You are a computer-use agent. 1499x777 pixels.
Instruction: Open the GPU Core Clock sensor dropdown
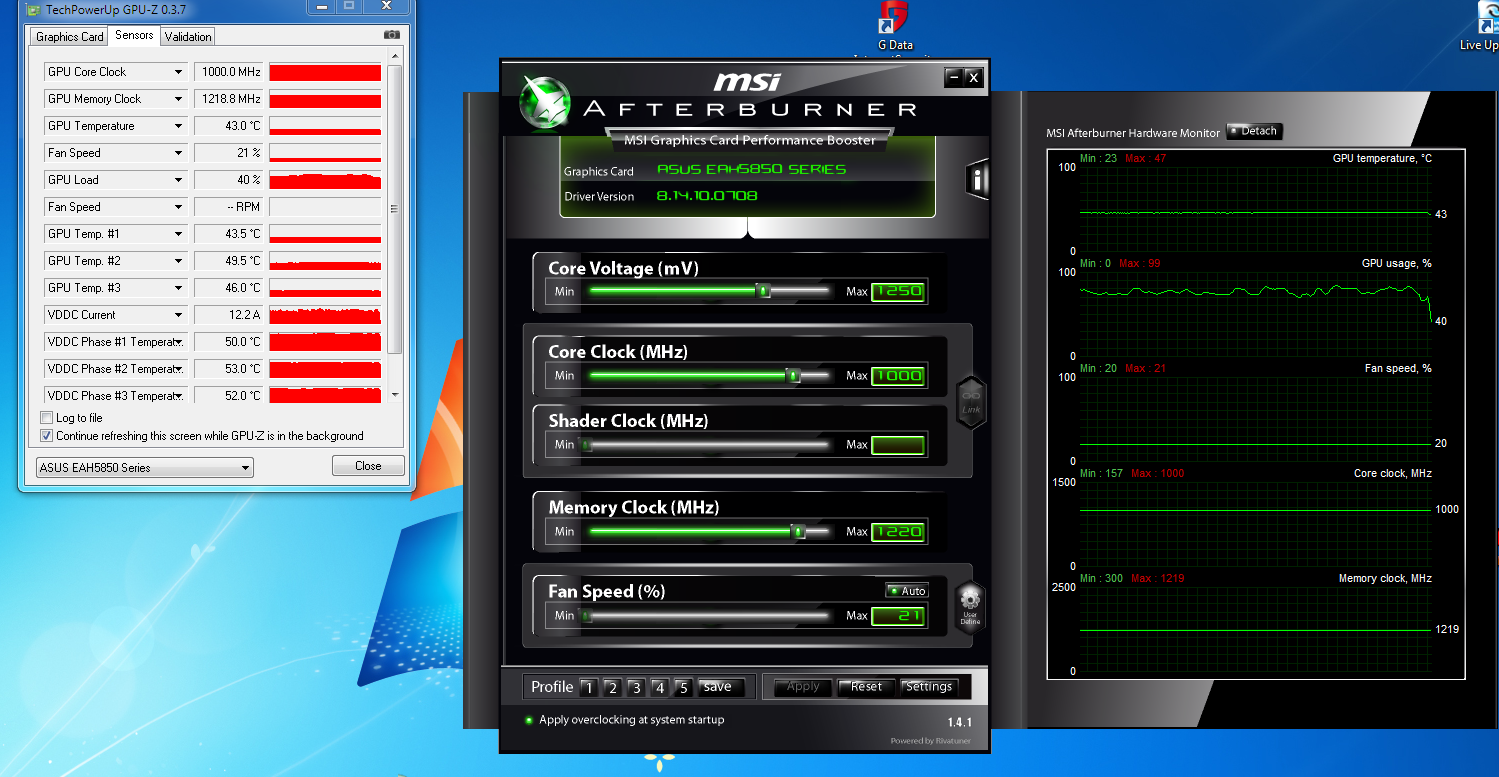point(179,72)
